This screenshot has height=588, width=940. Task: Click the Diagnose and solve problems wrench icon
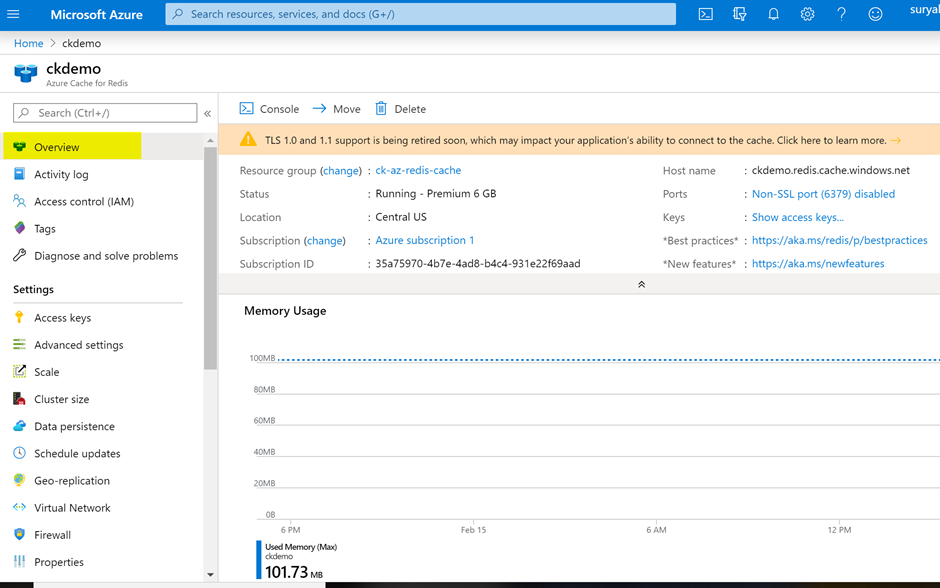pos(19,255)
